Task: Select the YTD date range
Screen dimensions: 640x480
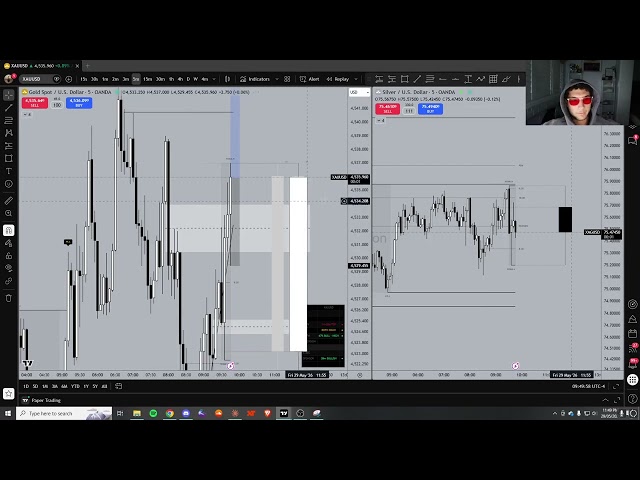Action: [75, 386]
